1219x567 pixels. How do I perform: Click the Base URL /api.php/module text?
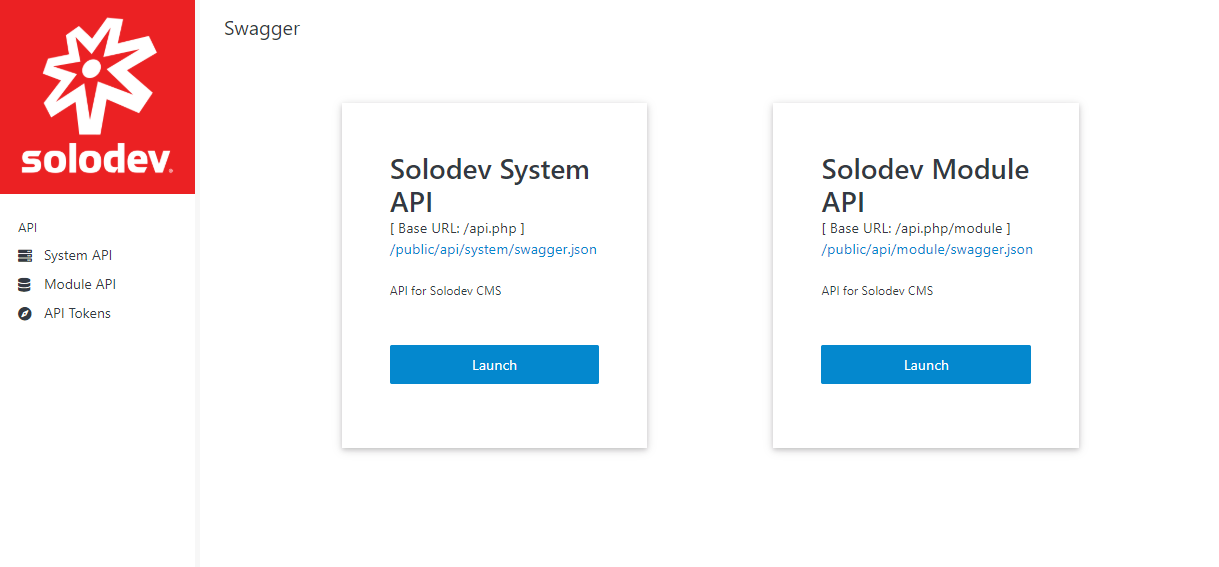(916, 229)
